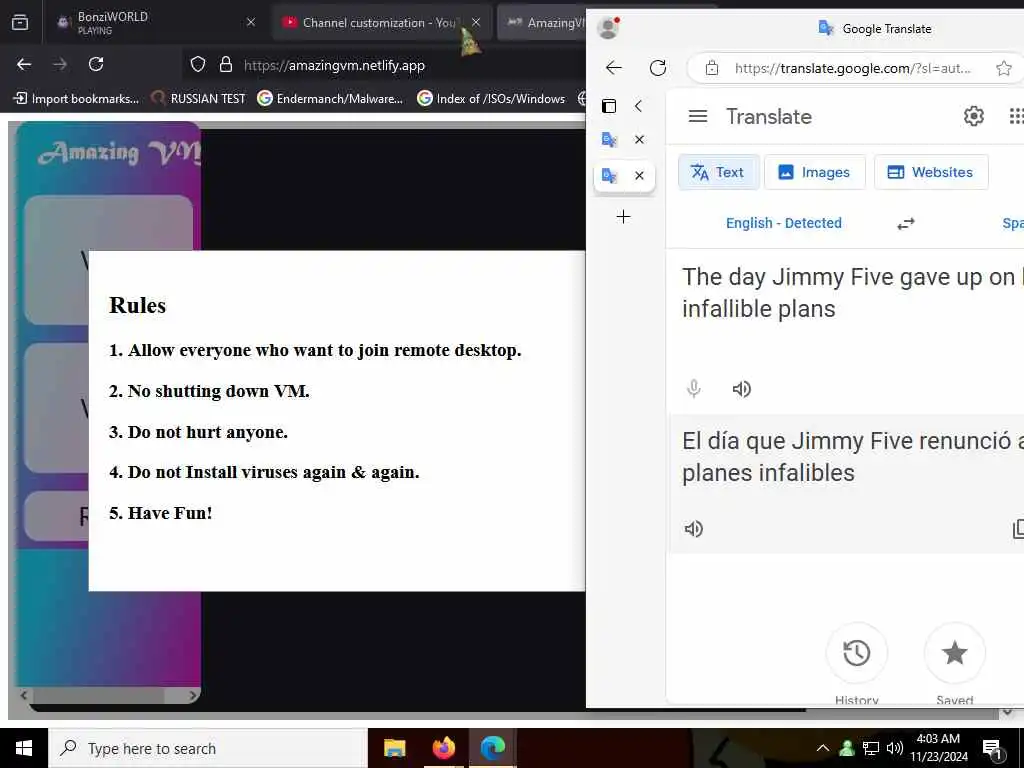Open the volume tray icon
The height and width of the screenshot is (768, 1024).
pyautogui.click(x=895, y=748)
